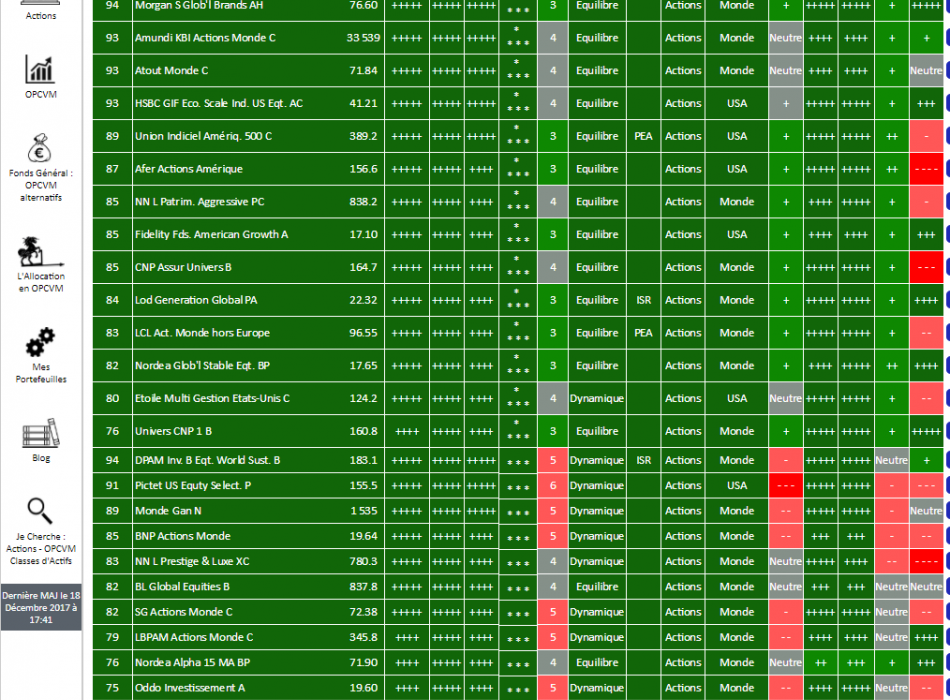Image resolution: width=950 pixels, height=700 pixels.
Task: Open BL Global Equities B
Action: (182, 587)
